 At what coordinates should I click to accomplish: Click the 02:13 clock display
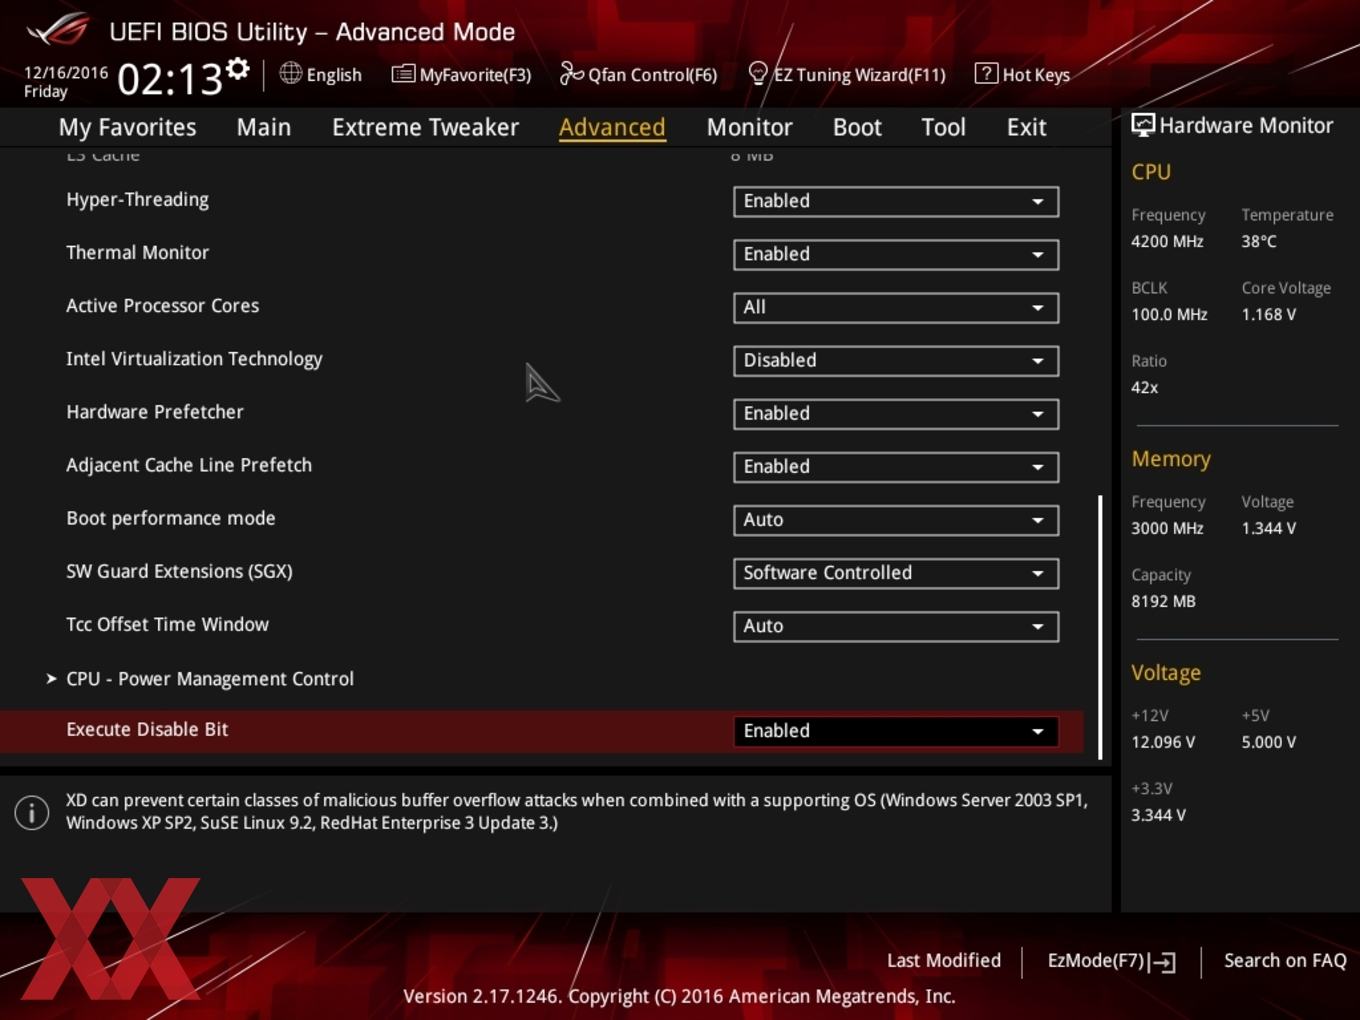170,79
